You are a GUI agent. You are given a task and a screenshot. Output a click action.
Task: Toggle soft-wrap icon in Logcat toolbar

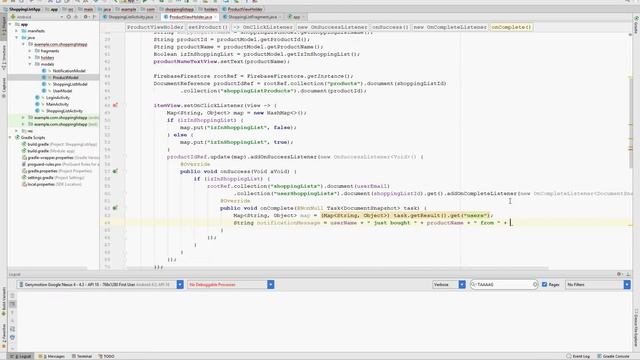pyautogui.click(x=13, y=329)
